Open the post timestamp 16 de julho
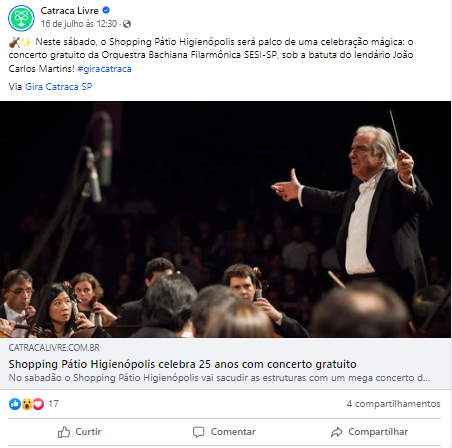 click(x=79, y=24)
